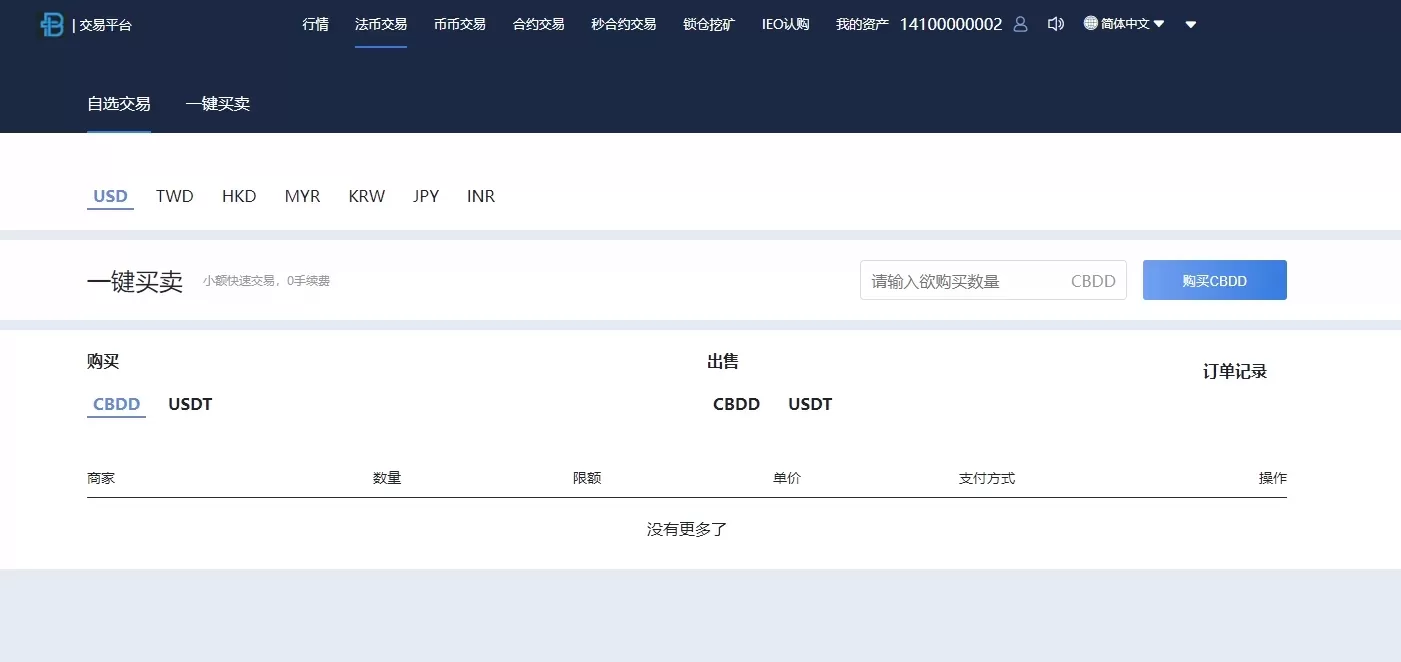
Task: Click the speaker announcement icon
Action: coord(1055,24)
